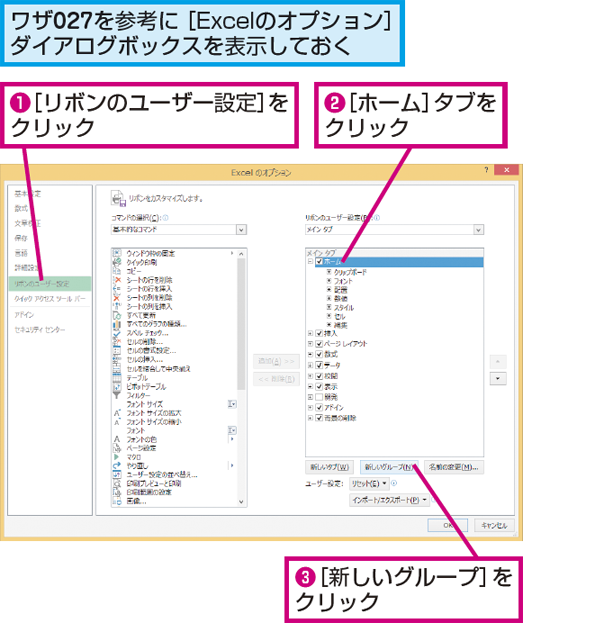600x623 pixels.
Task: Click command list scrollbar down arrow
Action: pyautogui.click(x=241, y=502)
